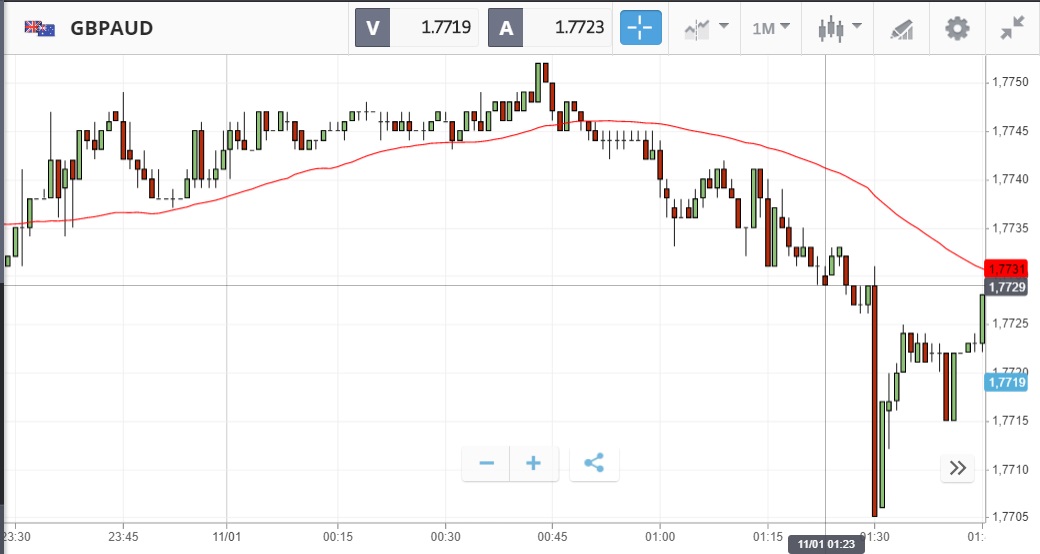
Task: Collapse the chart from fullscreen
Action: click(x=1012, y=28)
